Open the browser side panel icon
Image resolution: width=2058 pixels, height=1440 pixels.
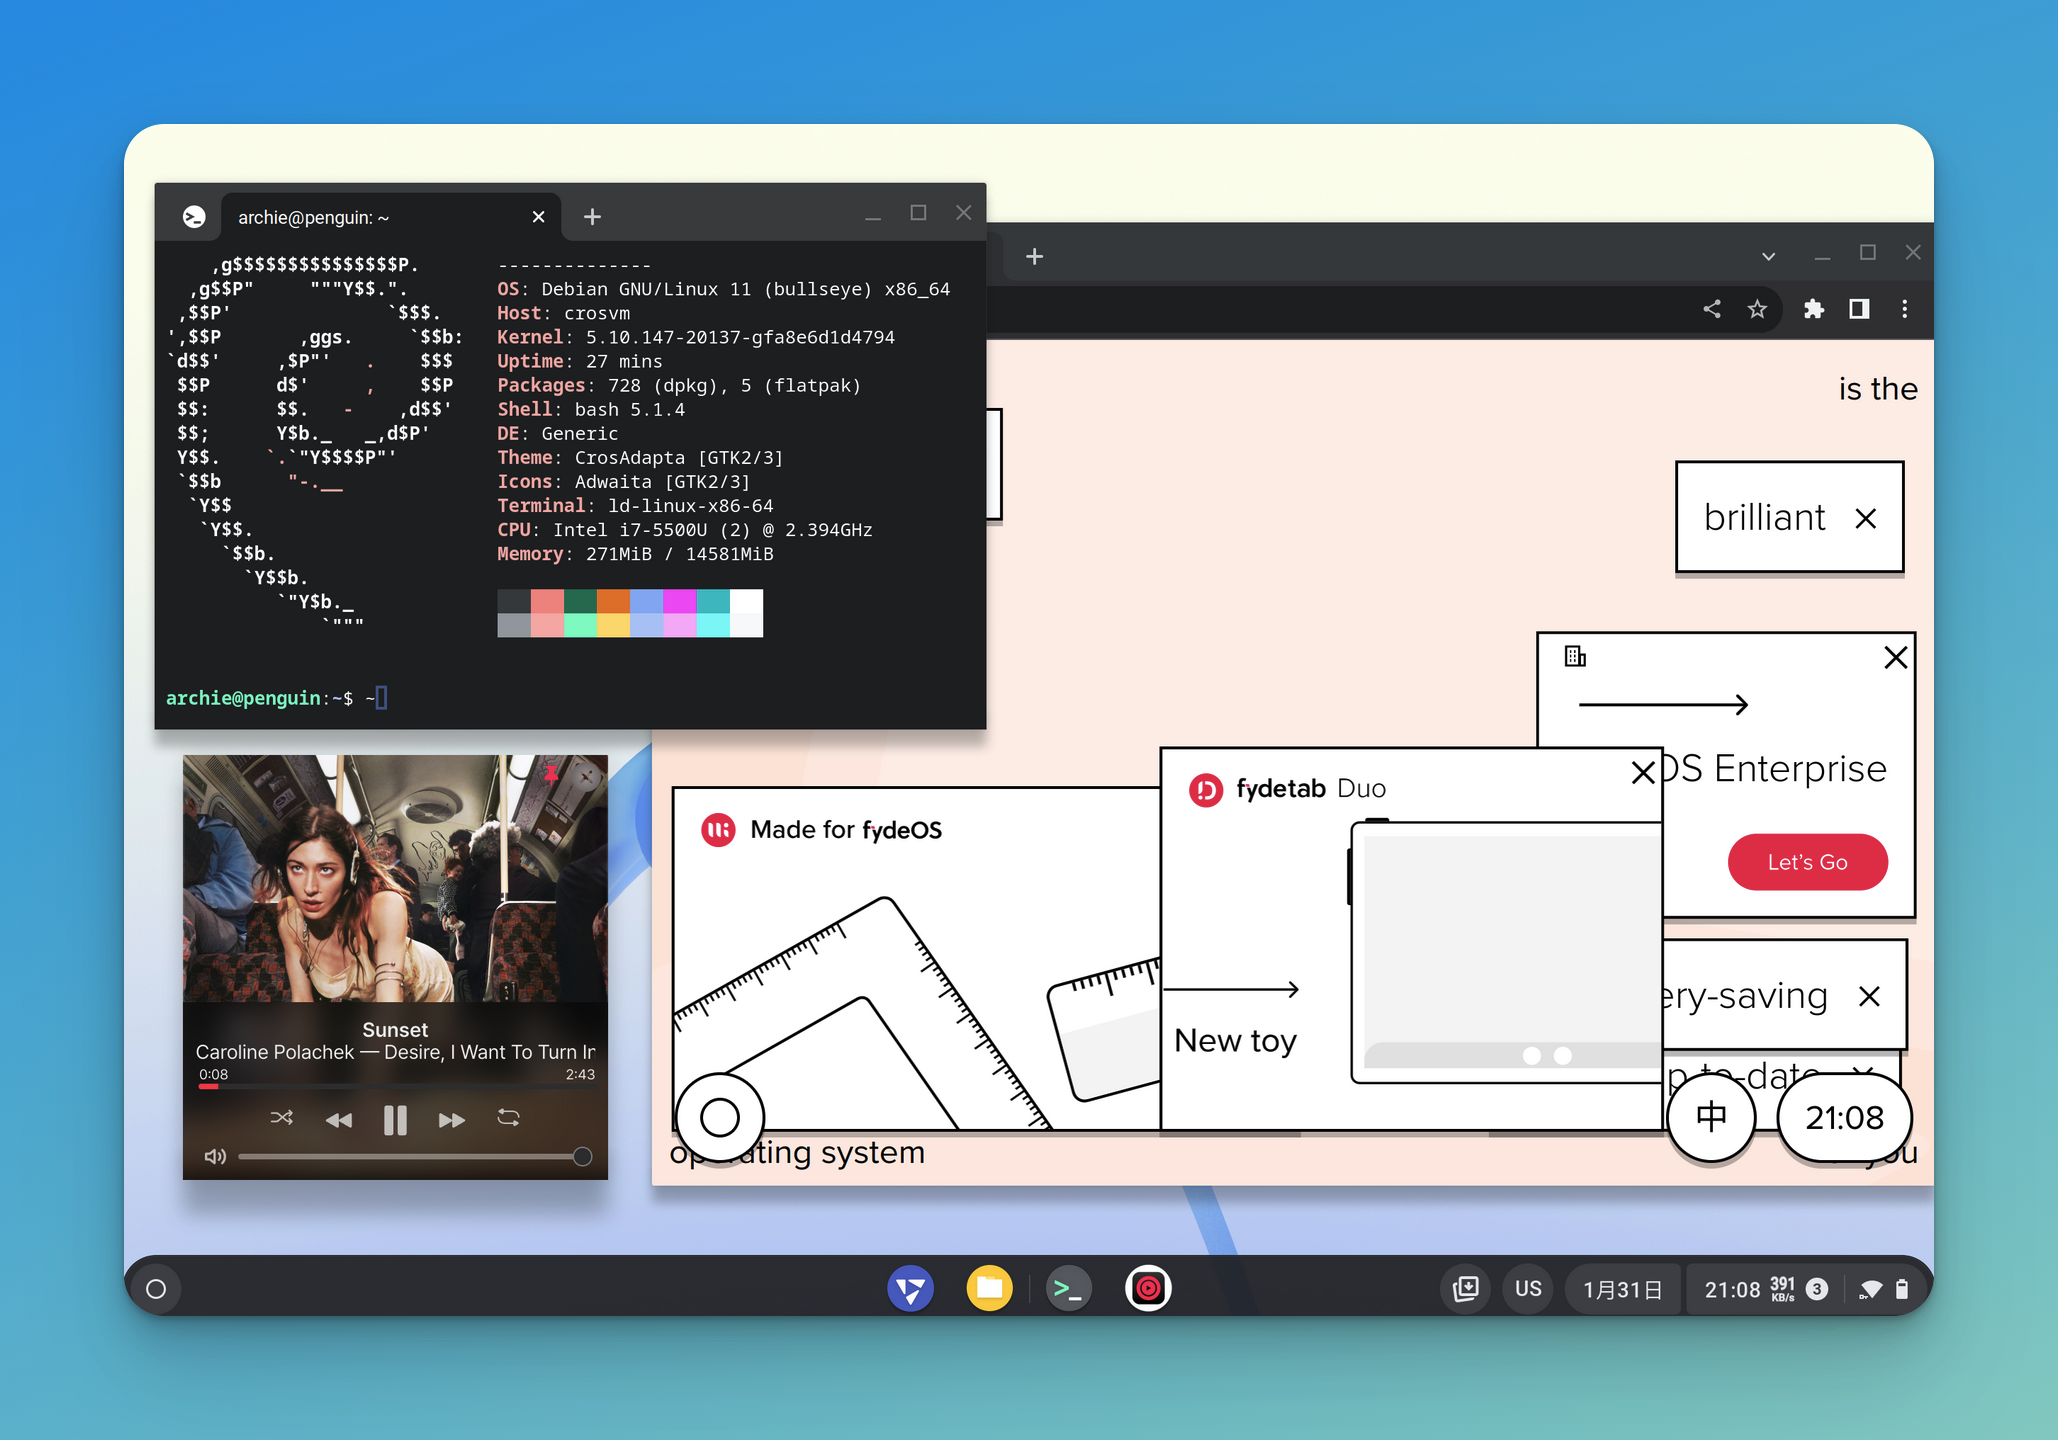pos(1859,309)
